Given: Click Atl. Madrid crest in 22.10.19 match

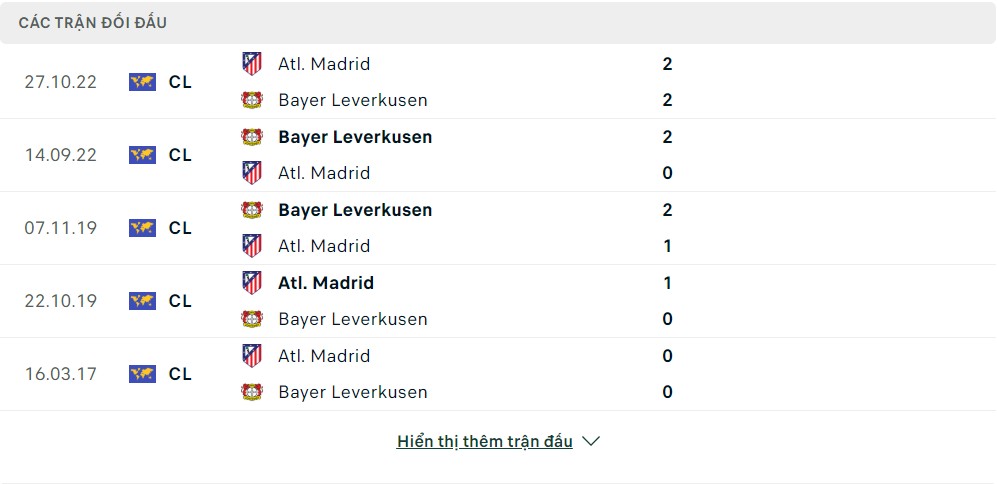Looking at the screenshot, I should pos(252,282).
